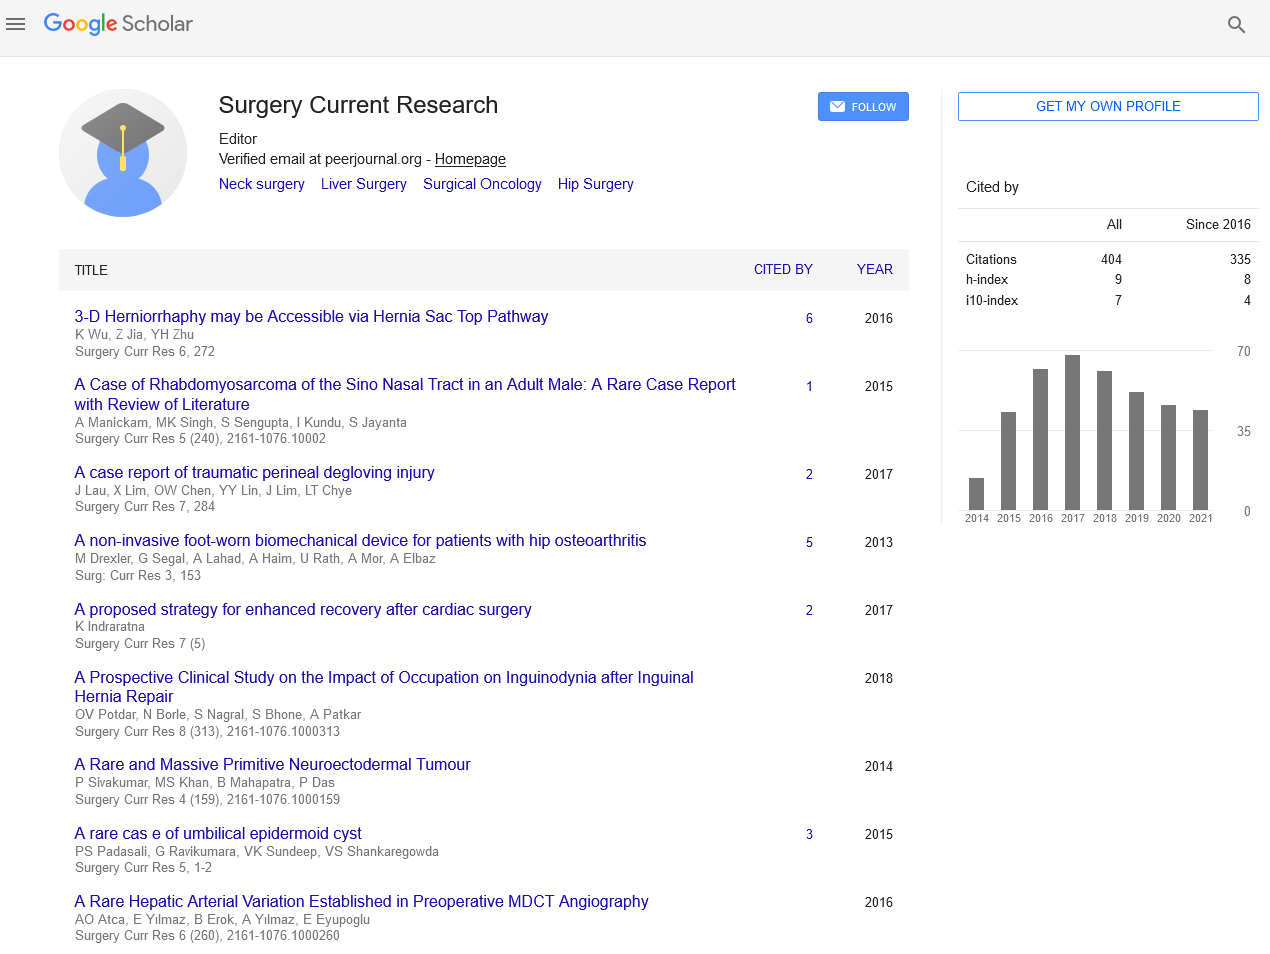Viewport: 1270px width, 954px height.
Task: Select the Surgical Oncology interest tag
Action: [x=482, y=184]
